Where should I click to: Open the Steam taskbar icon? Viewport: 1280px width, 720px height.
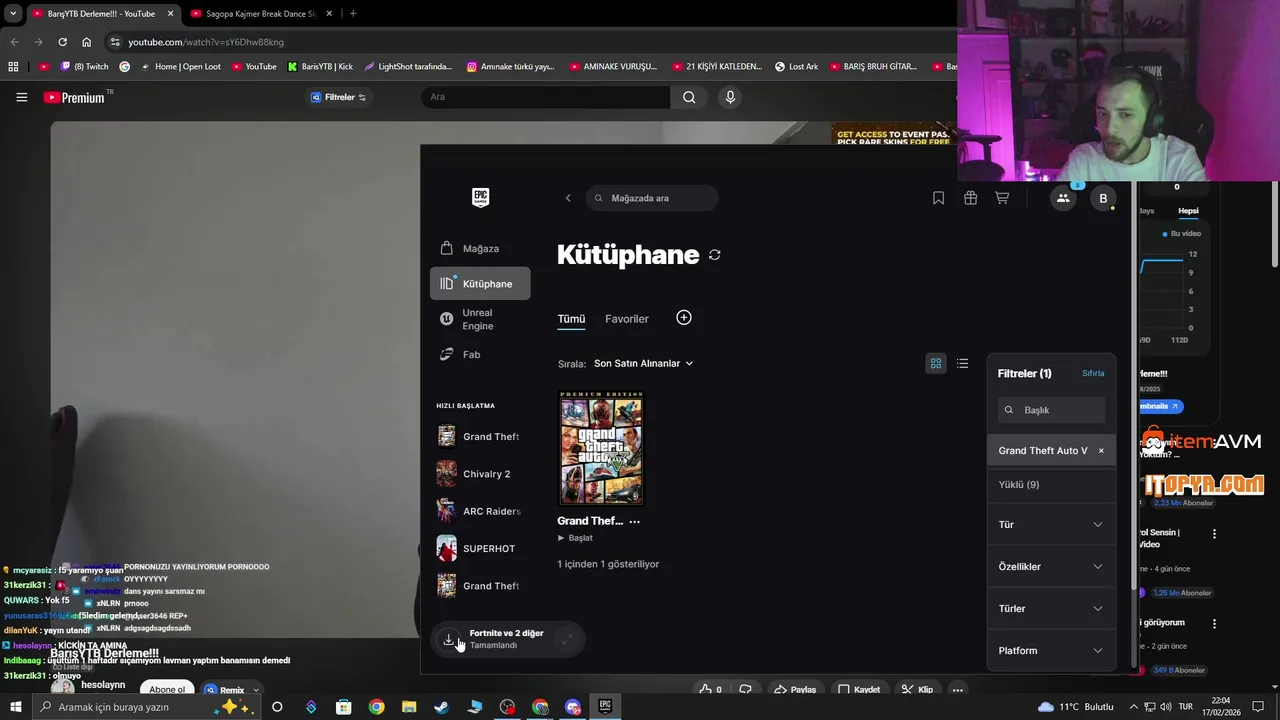pyautogui.click(x=441, y=707)
